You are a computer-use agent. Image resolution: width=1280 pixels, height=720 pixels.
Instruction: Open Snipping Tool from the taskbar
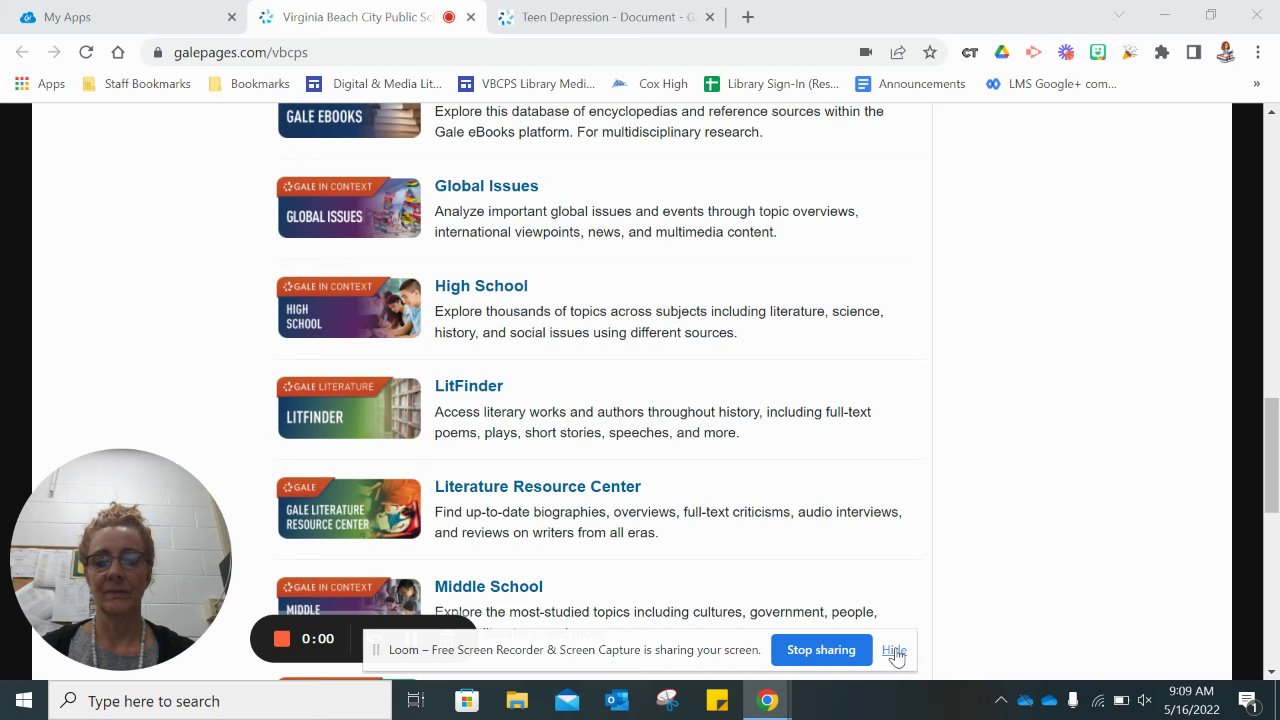[x=667, y=701]
